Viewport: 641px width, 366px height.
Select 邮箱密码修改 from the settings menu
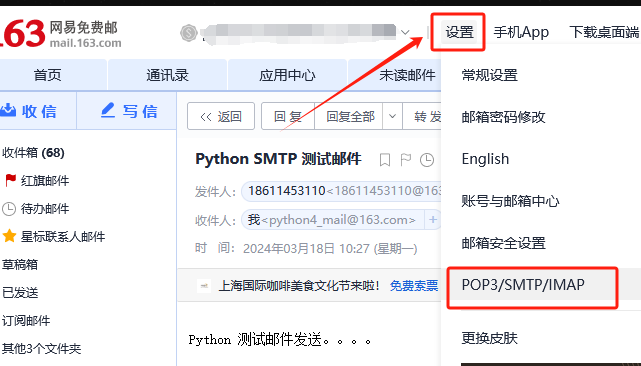(x=504, y=117)
